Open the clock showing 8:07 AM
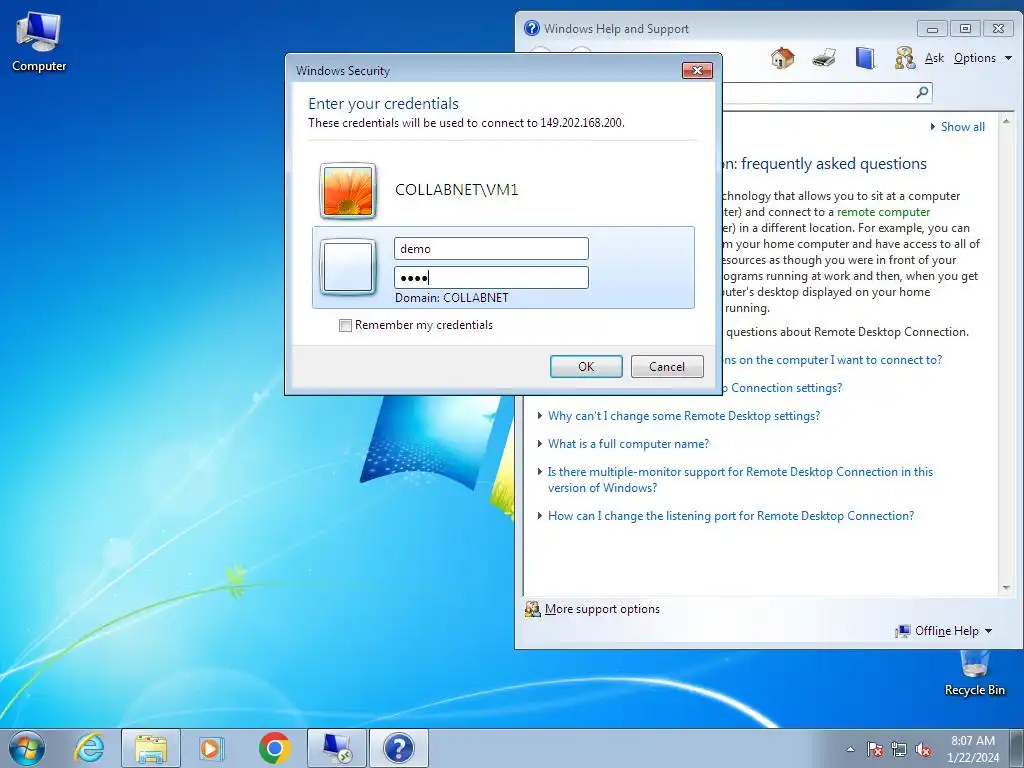This screenshot has width=1024, height=768. (x=972, y=749)
